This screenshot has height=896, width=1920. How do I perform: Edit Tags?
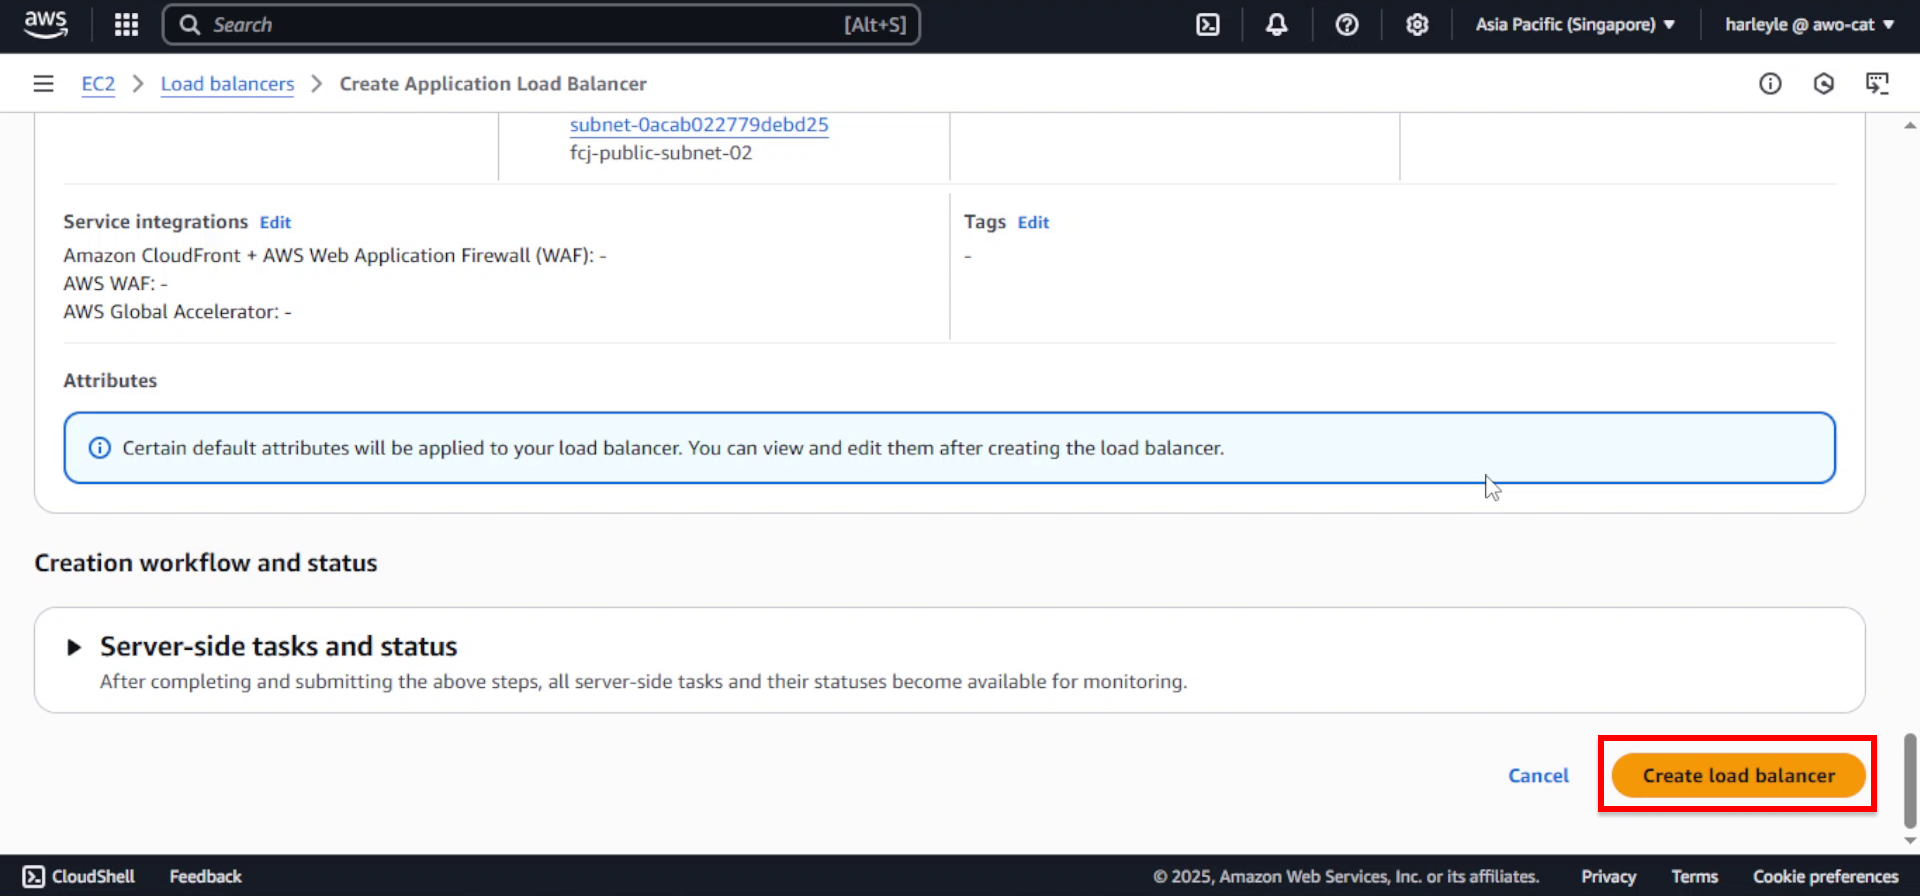[x=1033, y=222]
